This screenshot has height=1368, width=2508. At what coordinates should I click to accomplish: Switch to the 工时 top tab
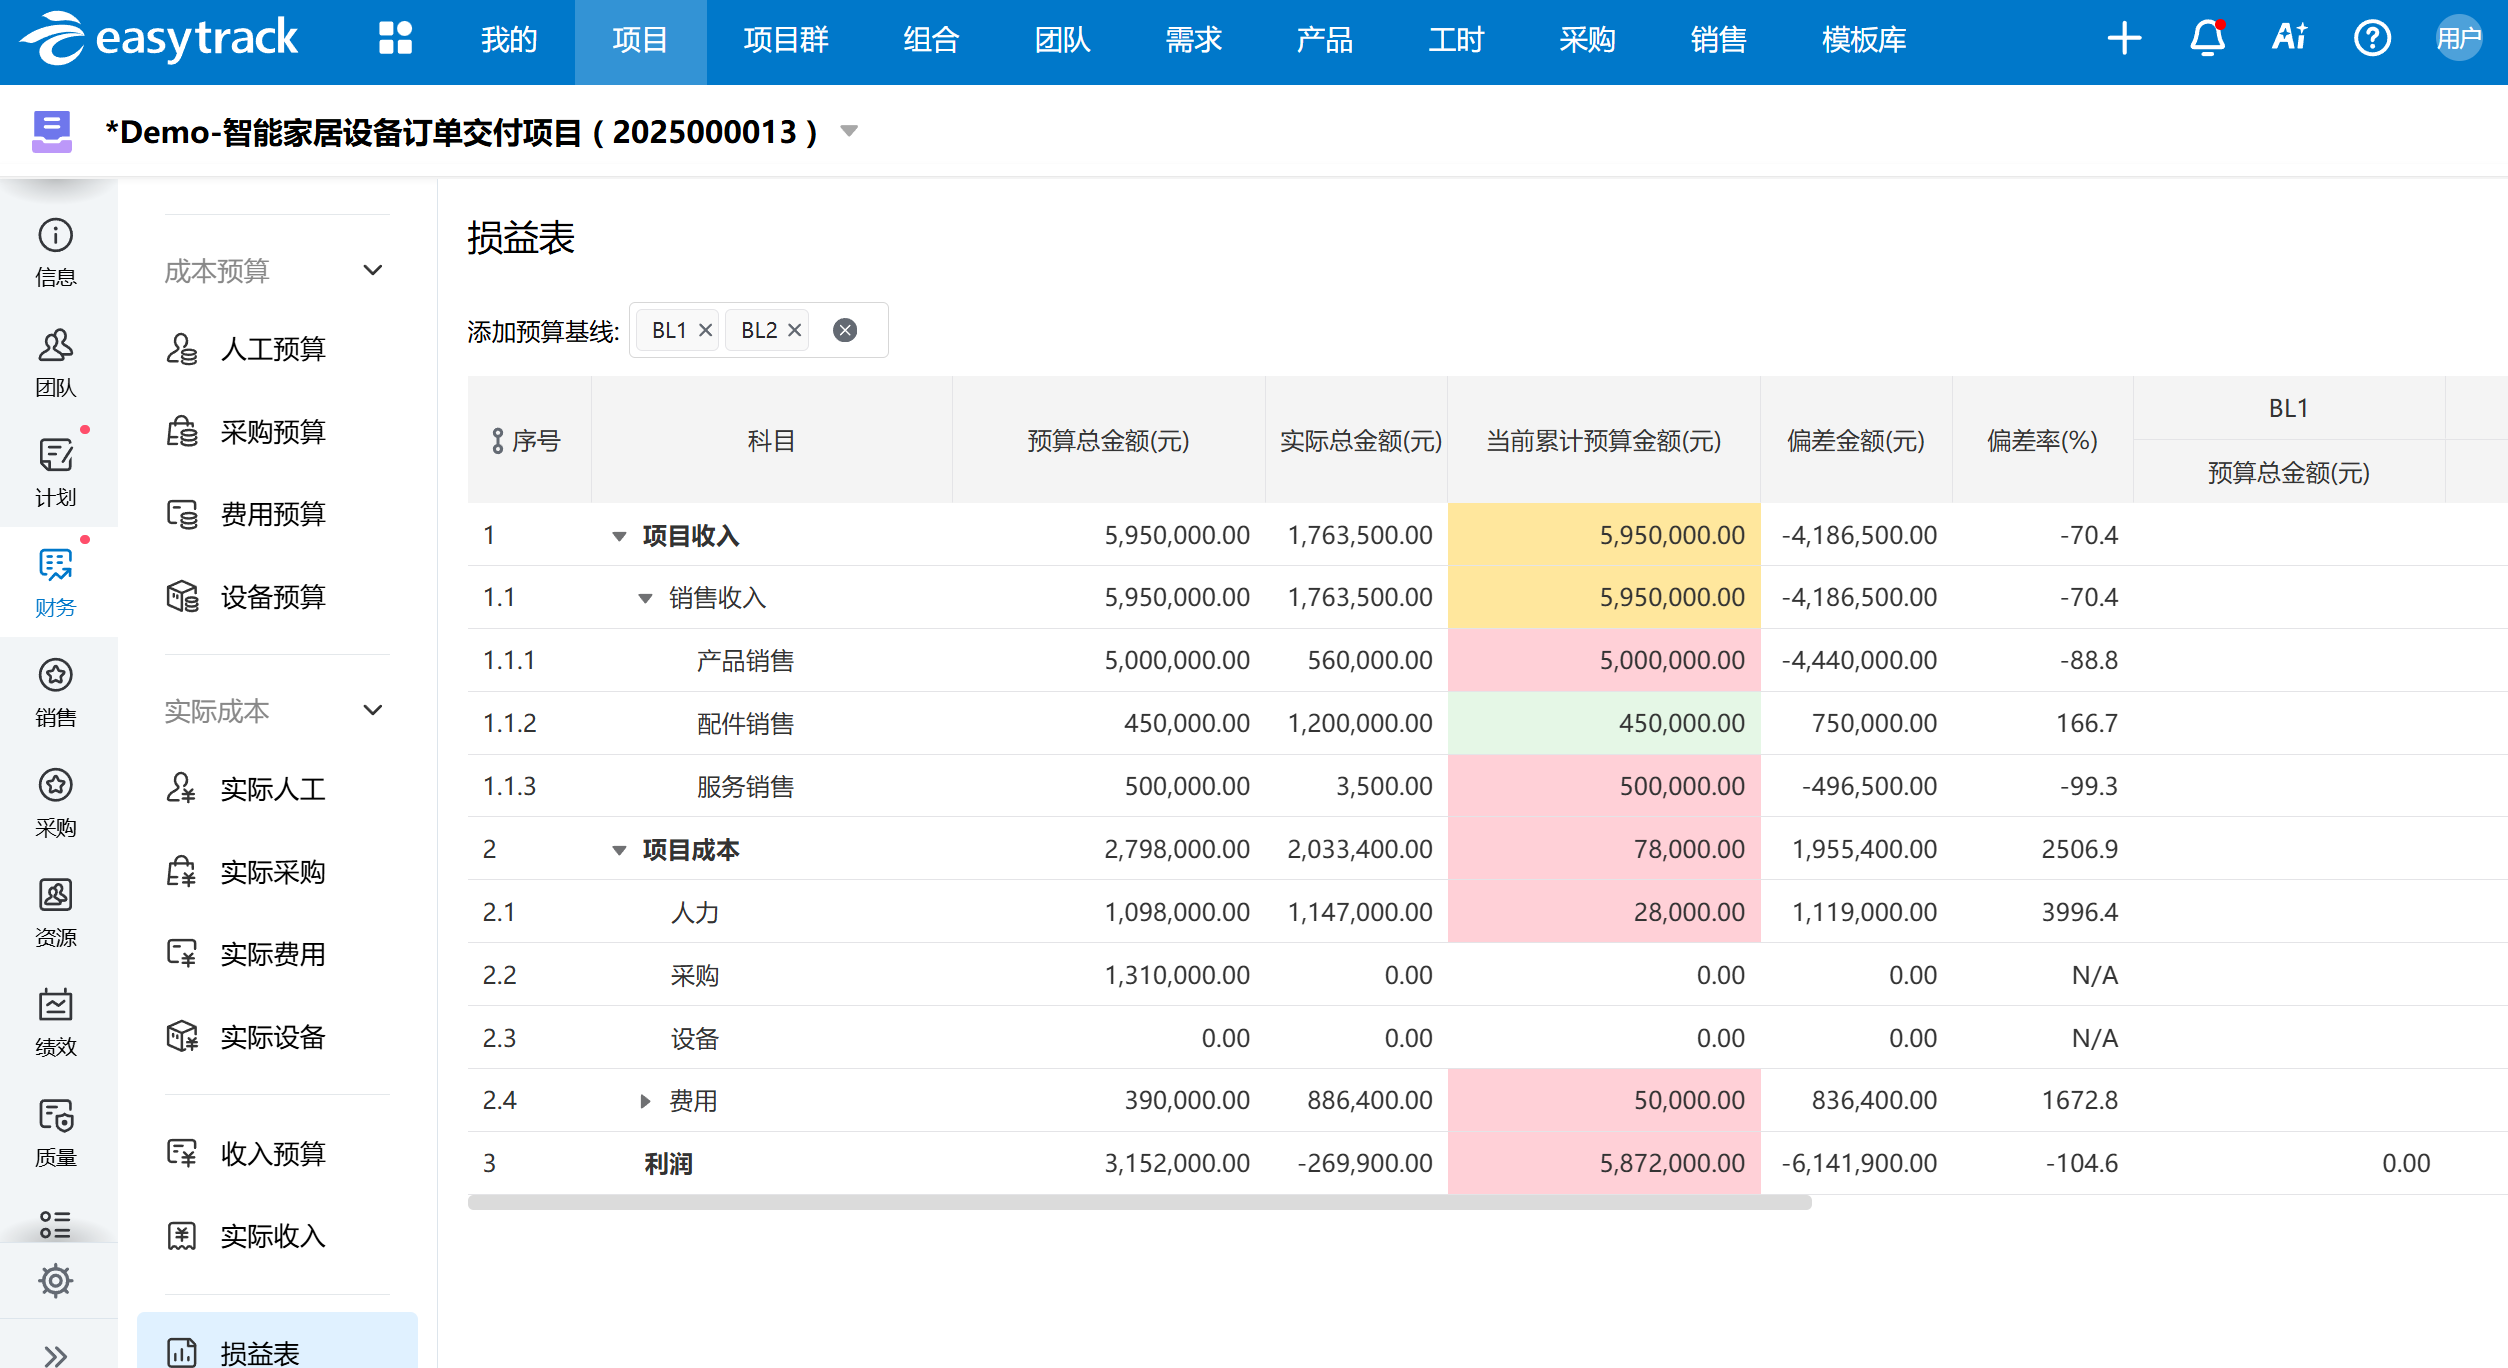click(1456, 40)
